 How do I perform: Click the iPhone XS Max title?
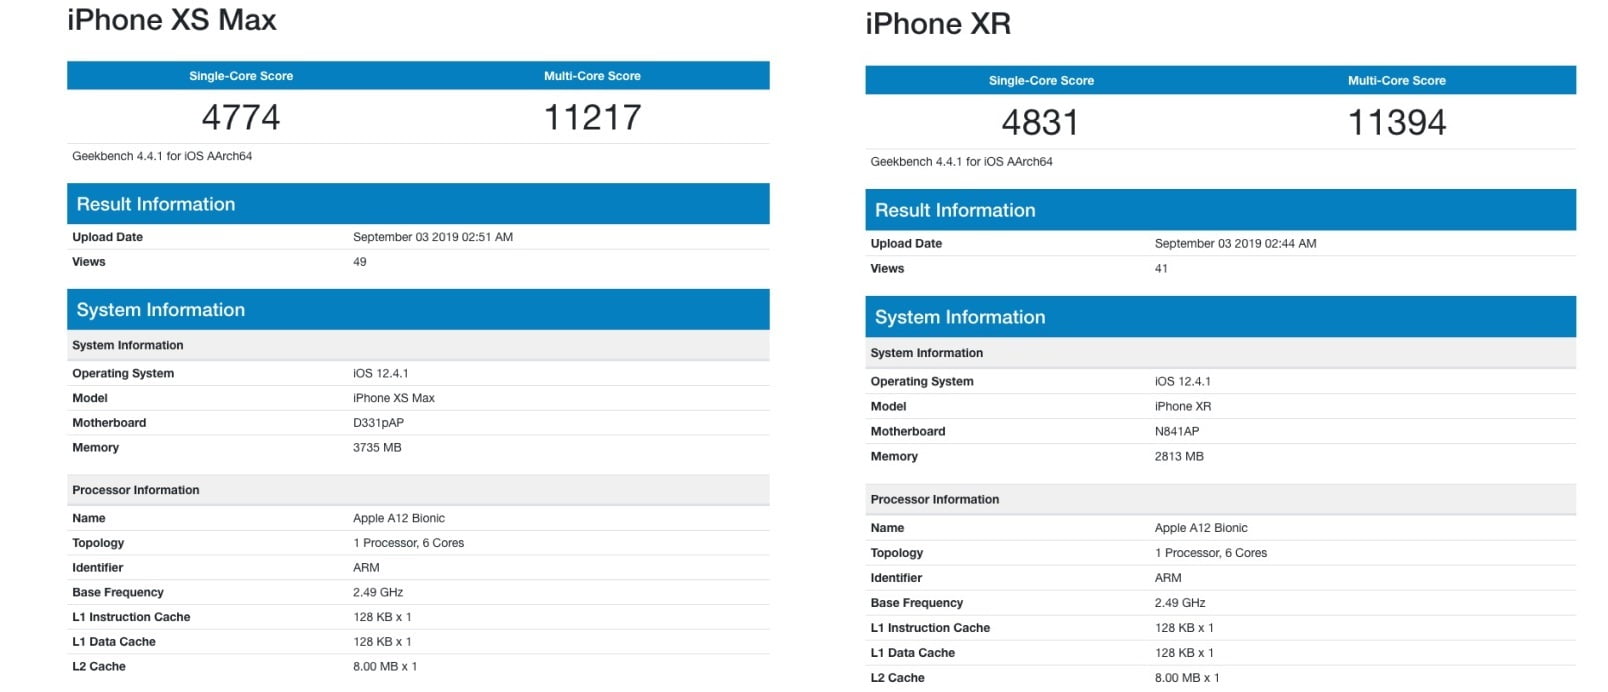tap(171, 20)
